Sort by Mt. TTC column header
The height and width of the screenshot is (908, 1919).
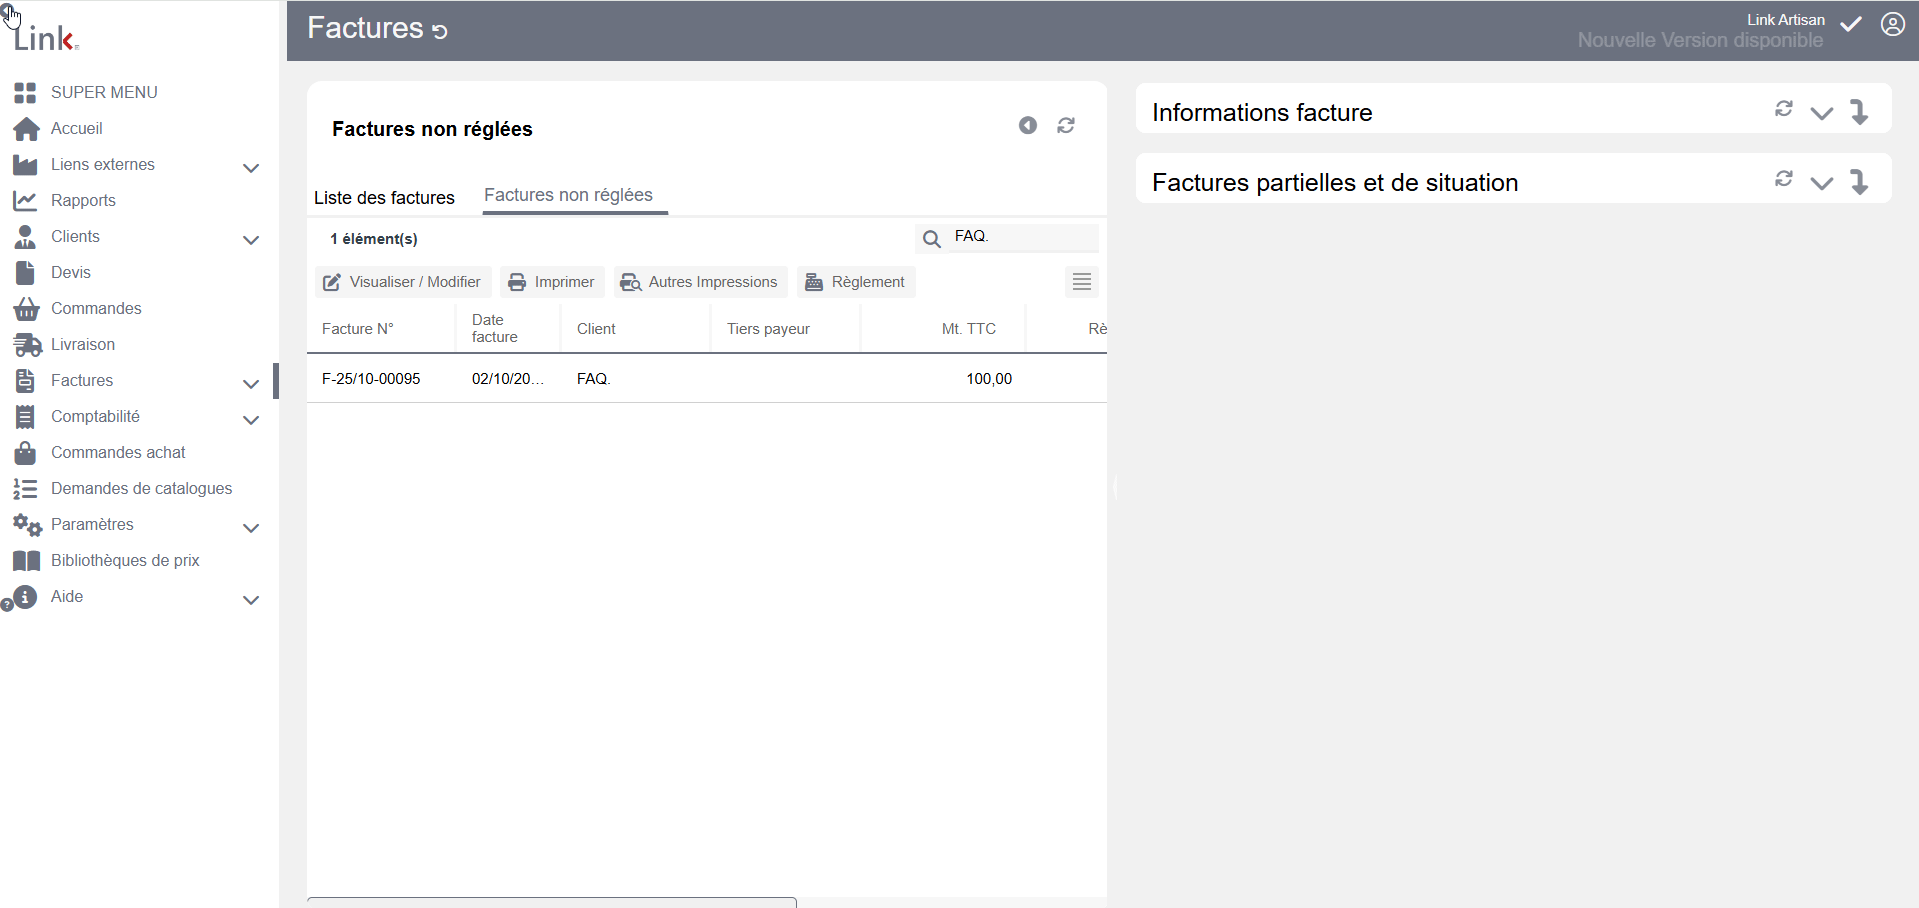tap(968, 329)
